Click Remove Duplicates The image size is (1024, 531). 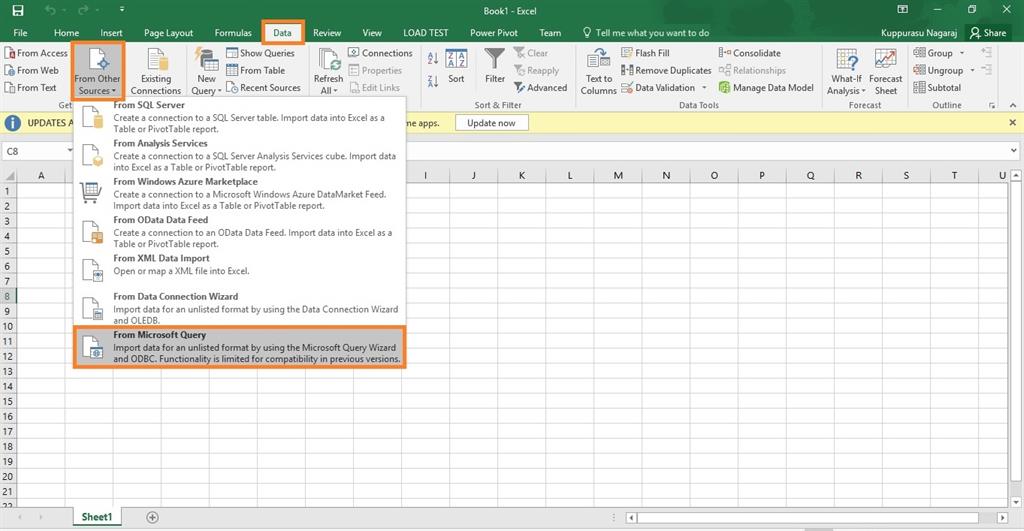(666, 70)
